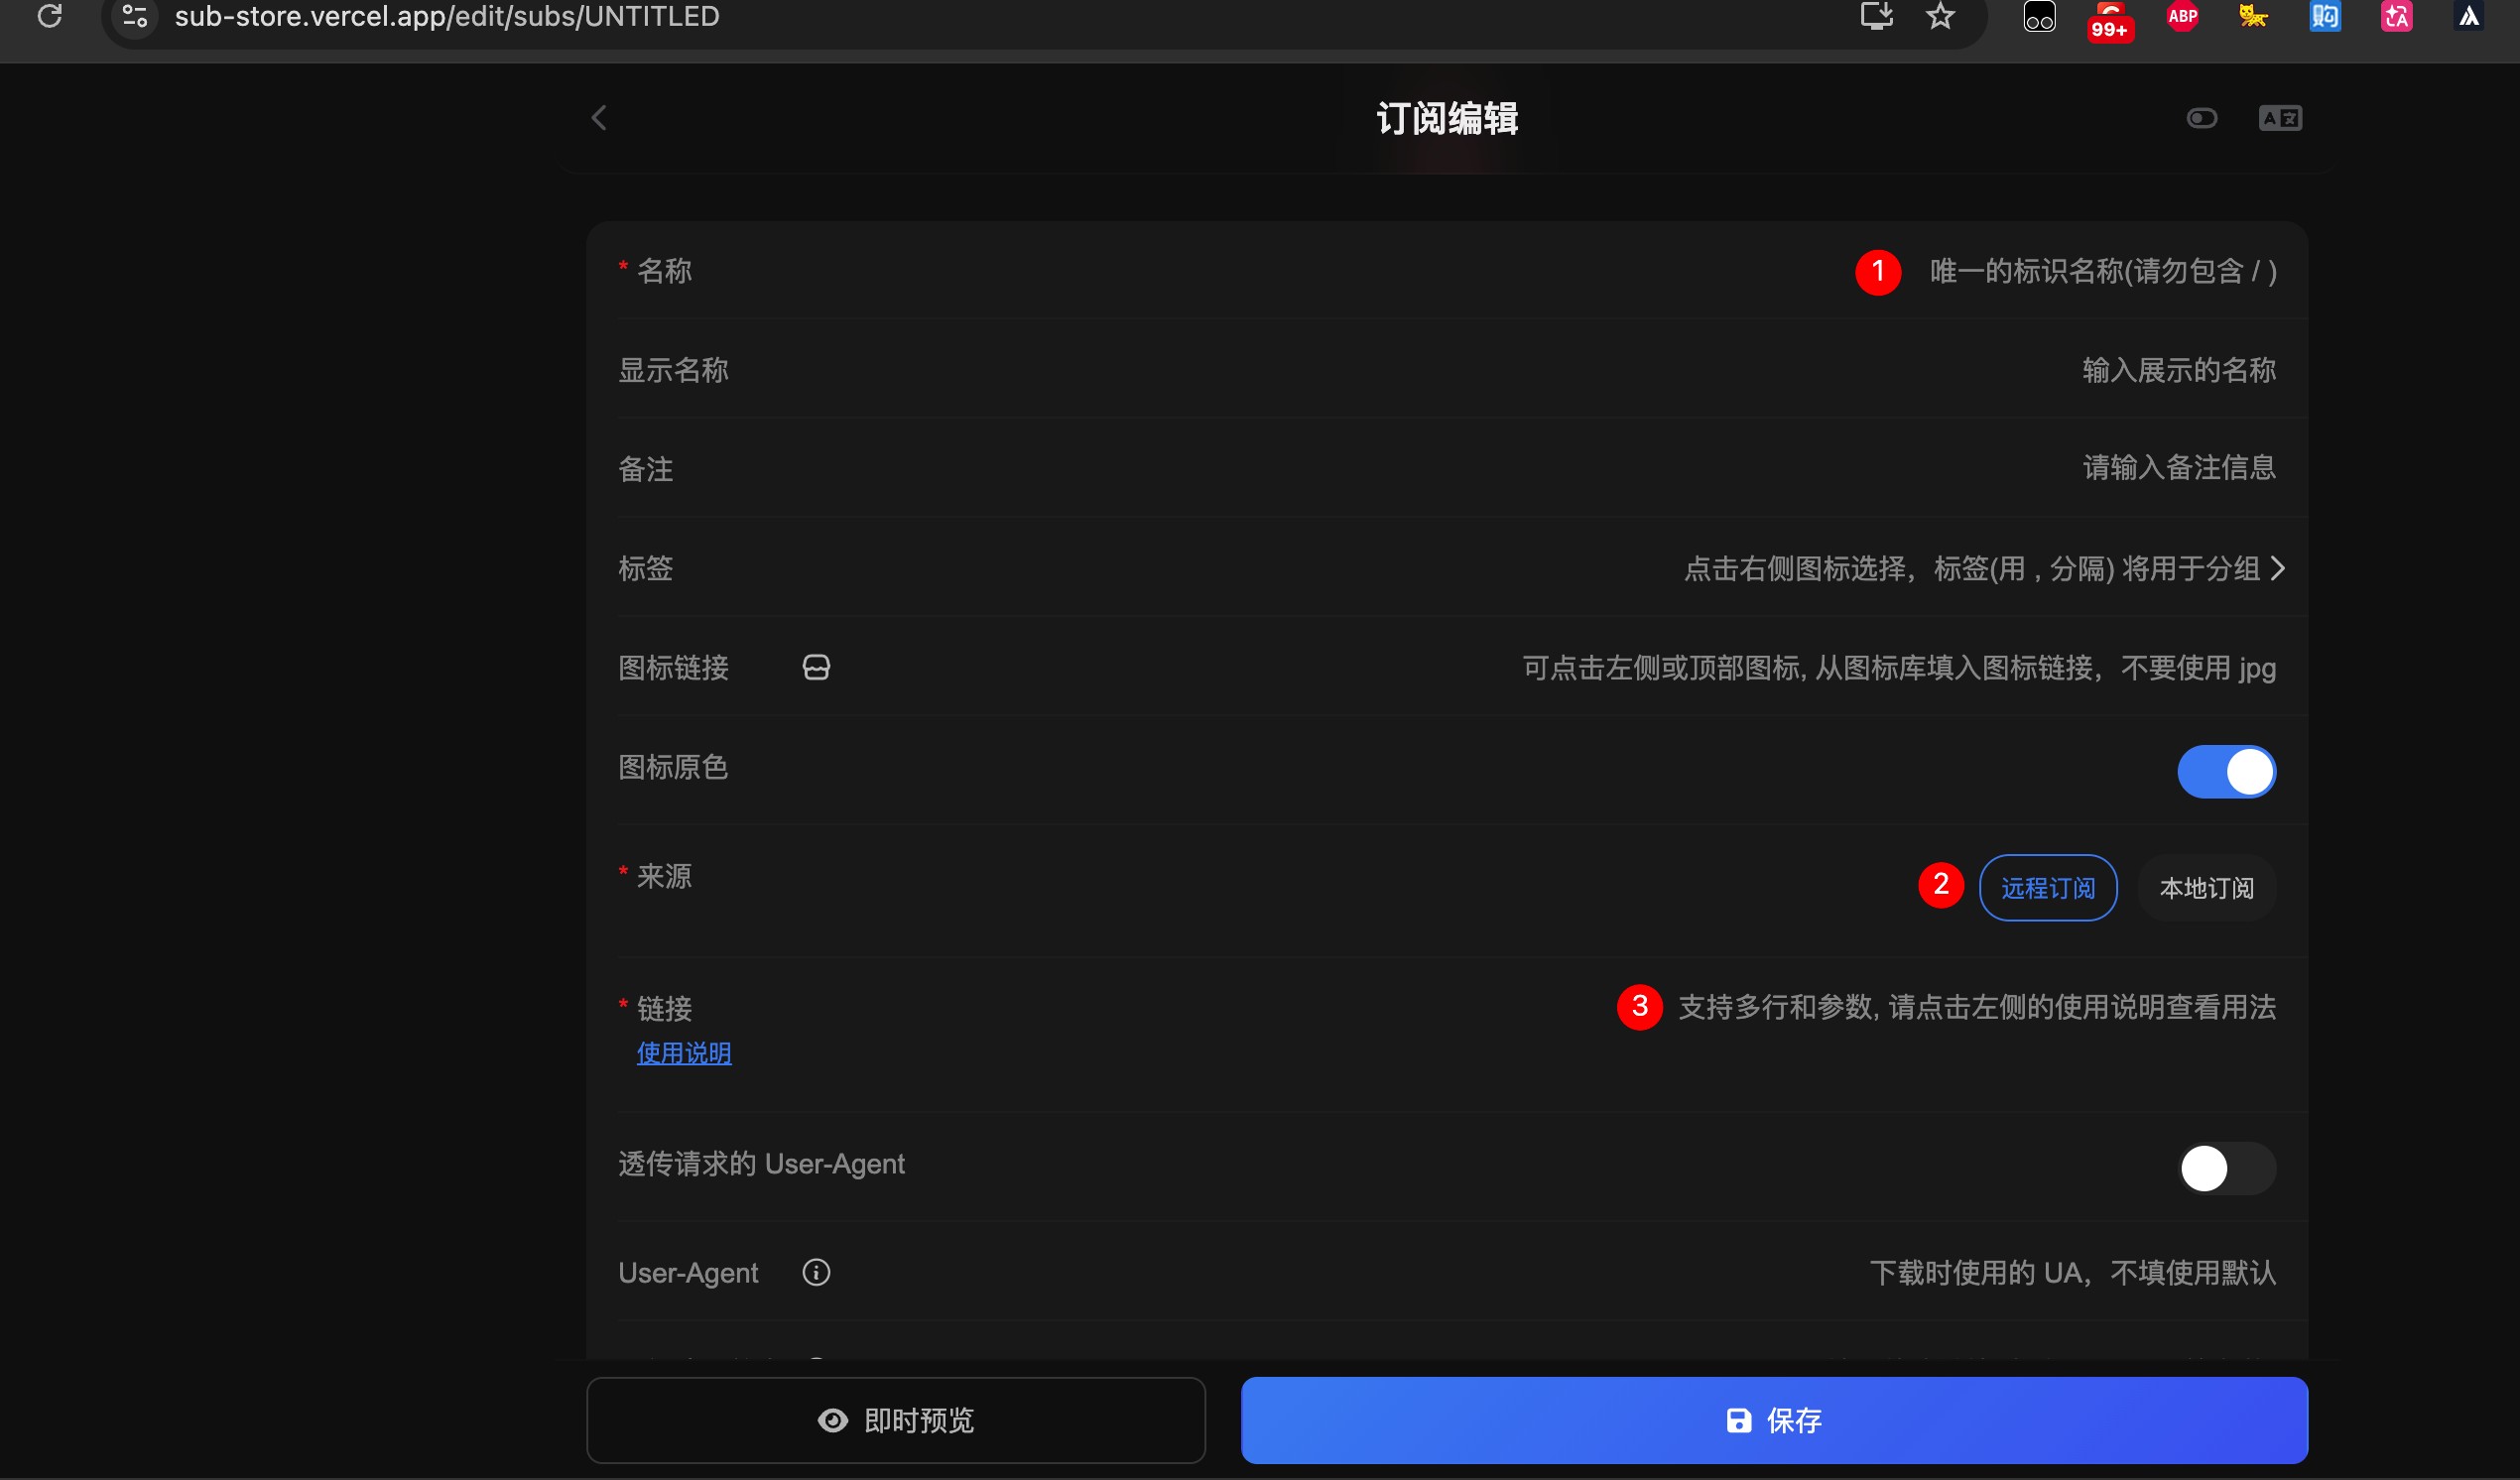Click the cheetah extension icon

click(2254, 16)
